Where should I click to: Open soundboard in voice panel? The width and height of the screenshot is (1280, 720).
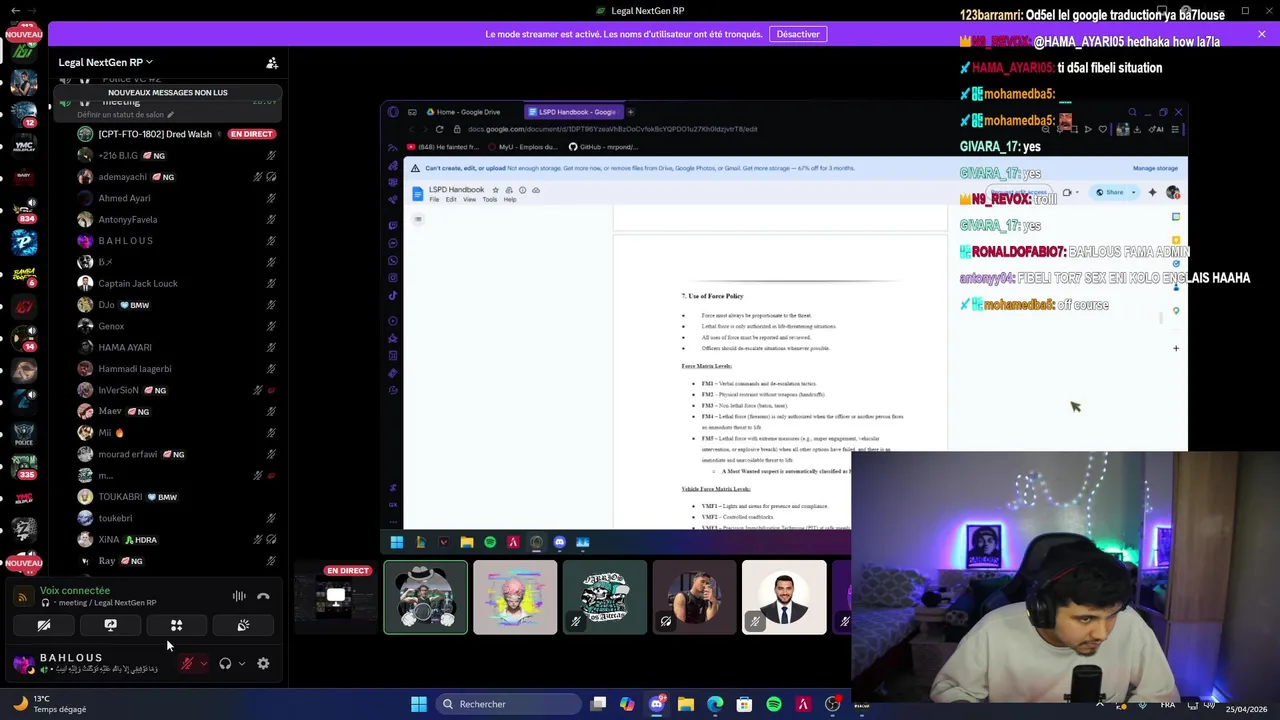point(243,625)
